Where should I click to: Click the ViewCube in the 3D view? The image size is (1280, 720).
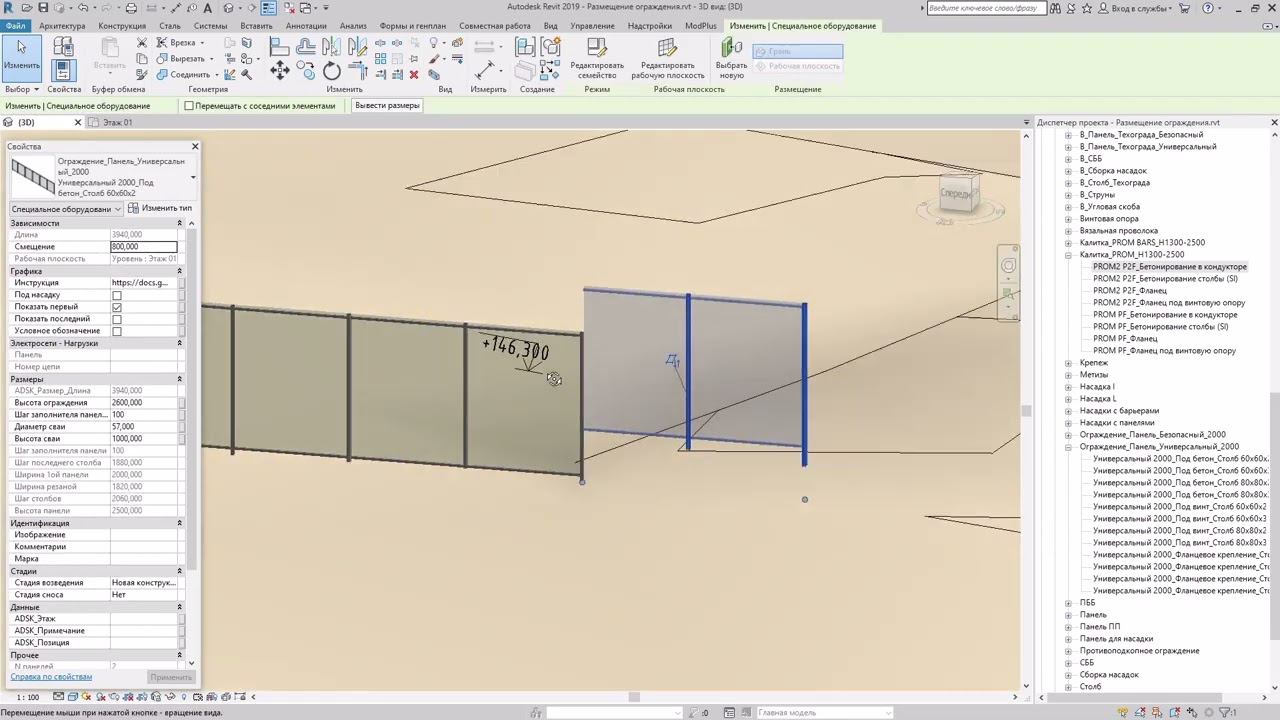tap(957, 193)
